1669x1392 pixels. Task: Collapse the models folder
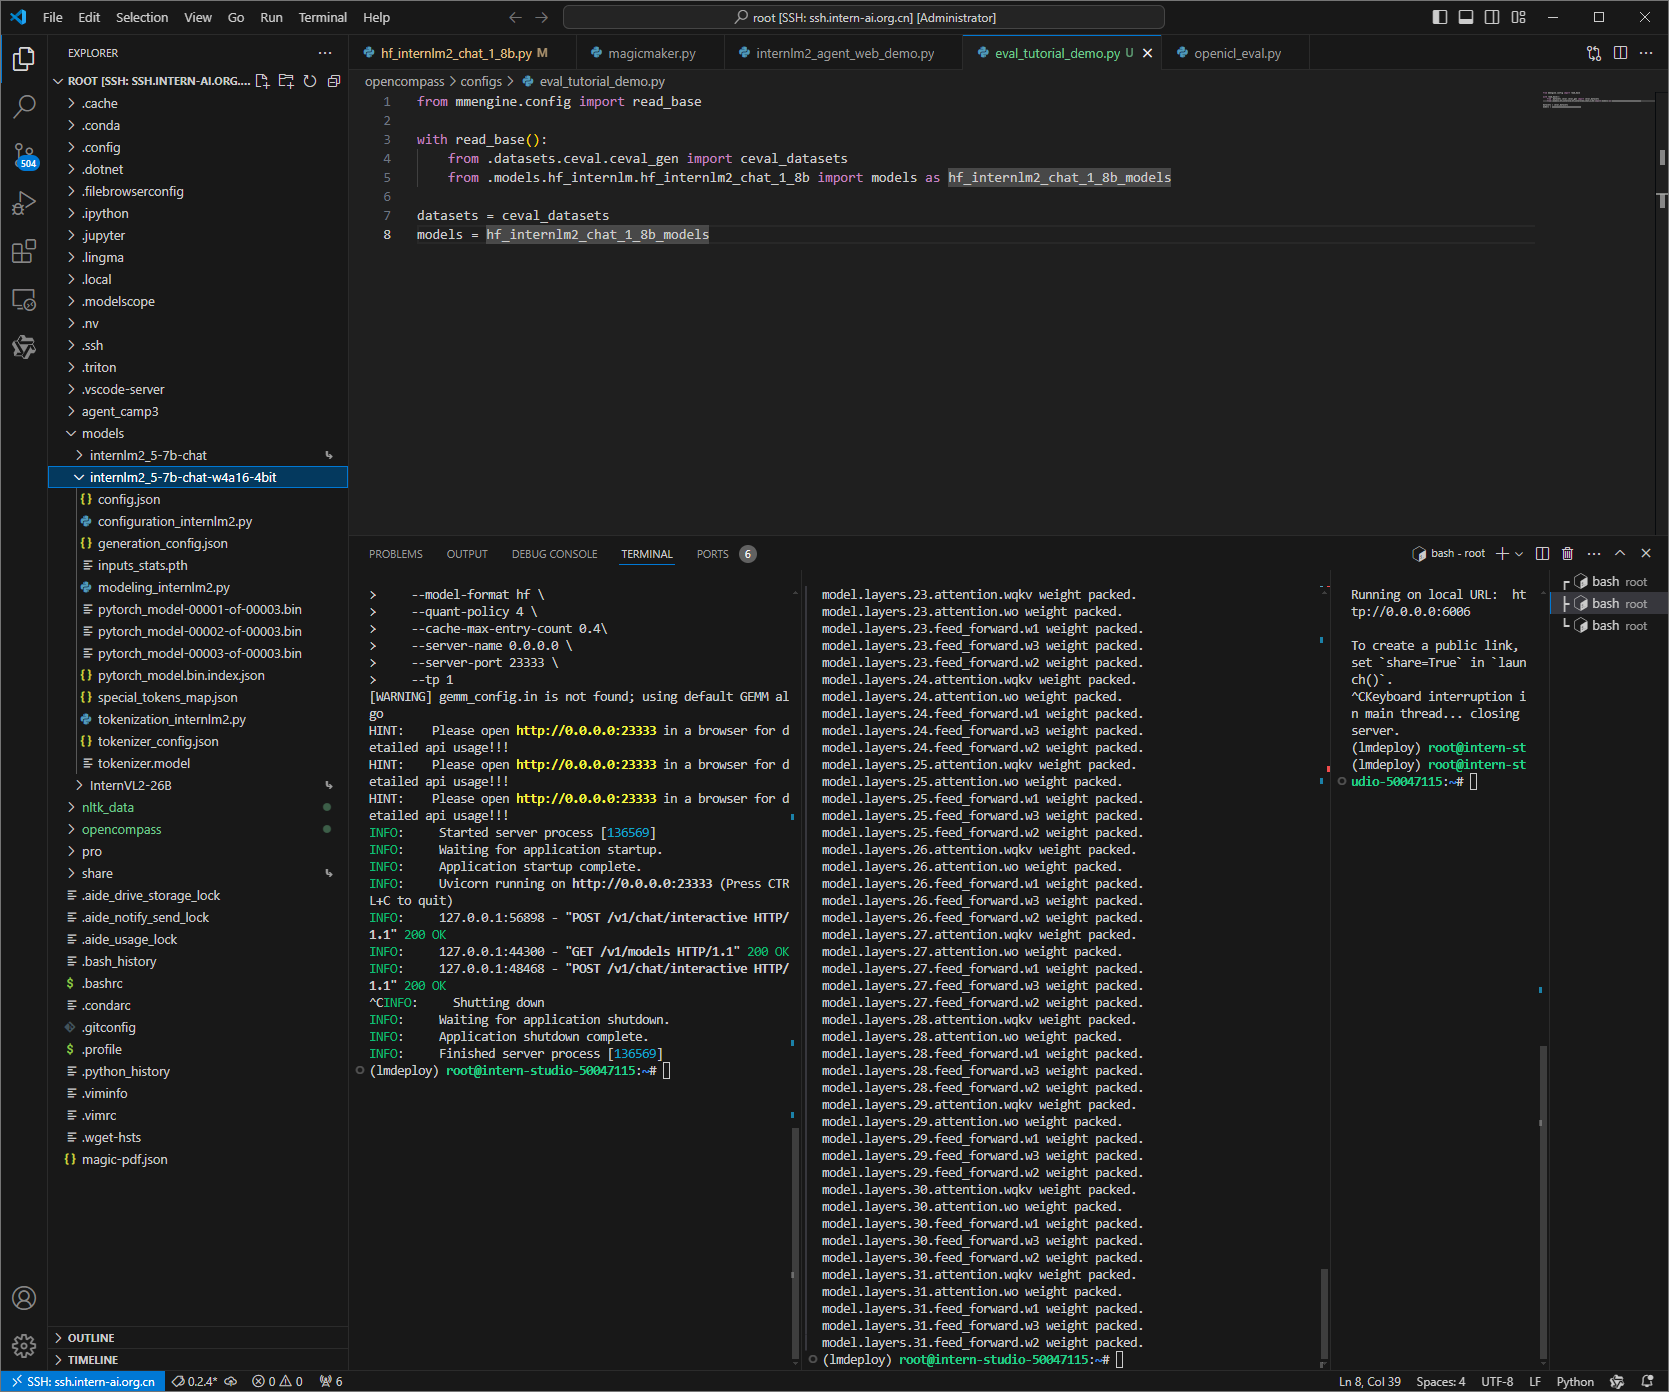[198, 433]
